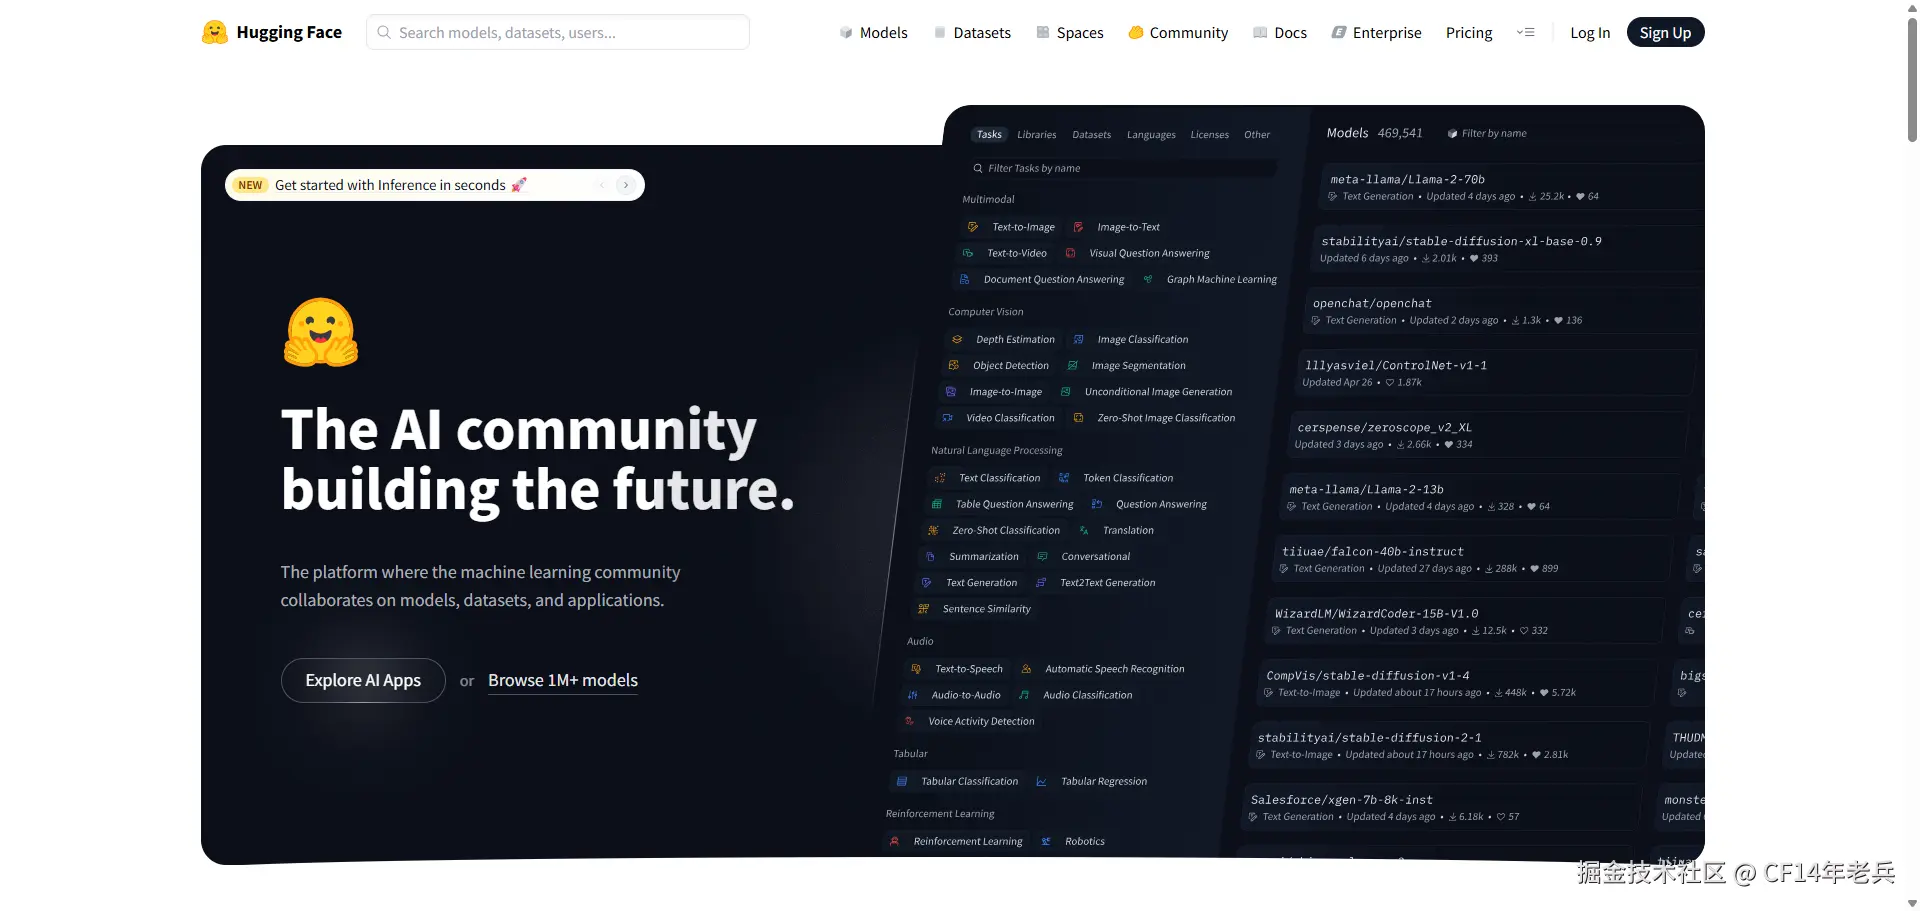Show the previous banner announcement with left arrow
1920x911 pixels.
602,185
